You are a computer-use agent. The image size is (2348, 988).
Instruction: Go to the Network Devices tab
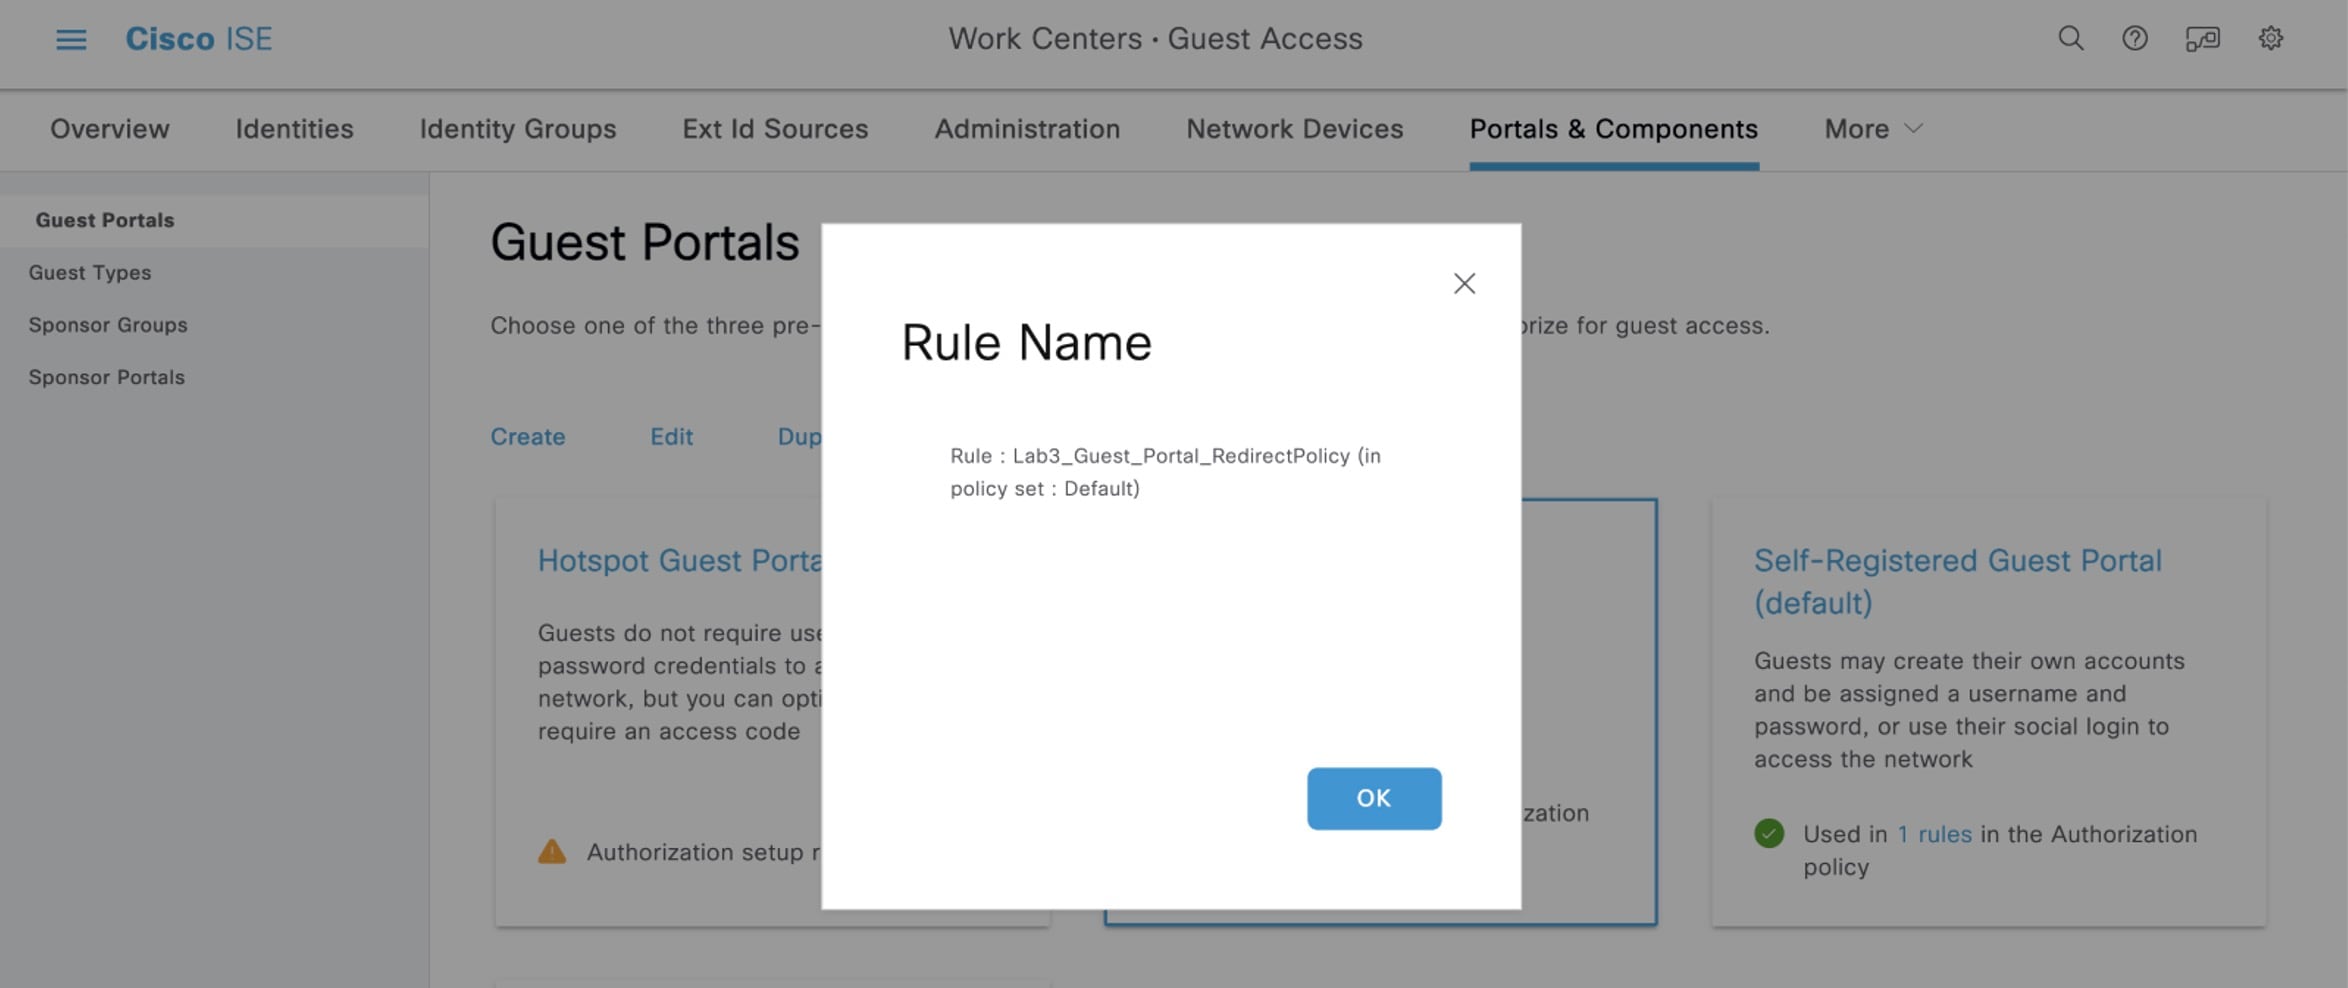coord(1294,129)
